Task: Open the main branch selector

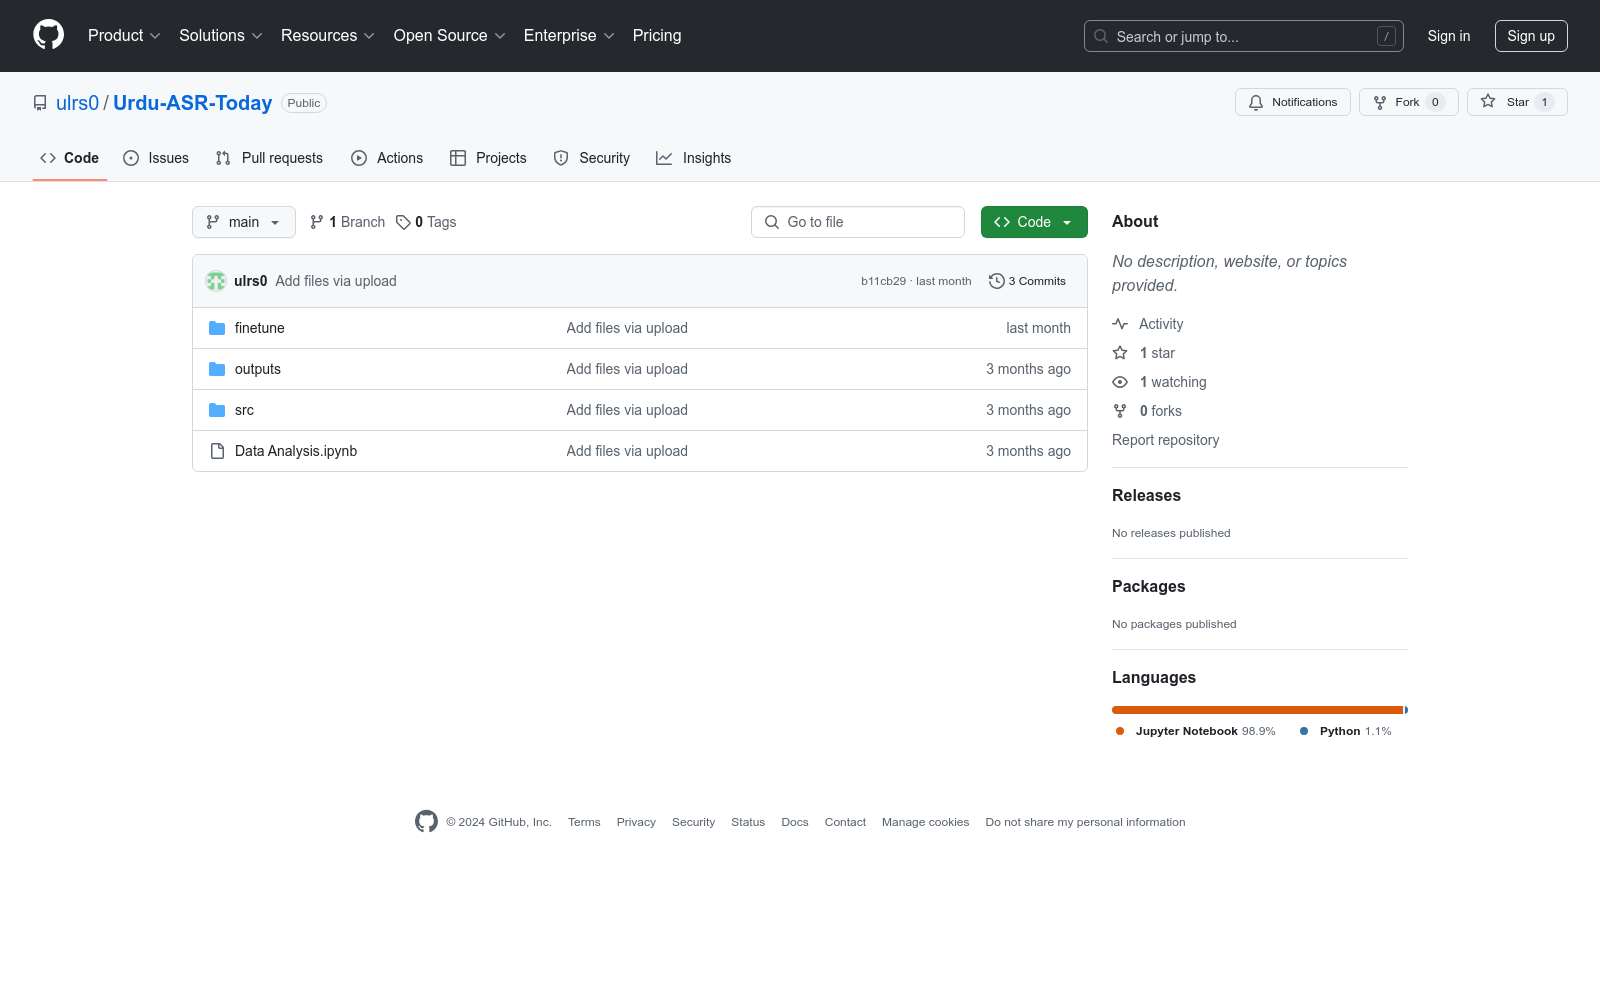Action: pyautogui.click(x=244, y=222)
